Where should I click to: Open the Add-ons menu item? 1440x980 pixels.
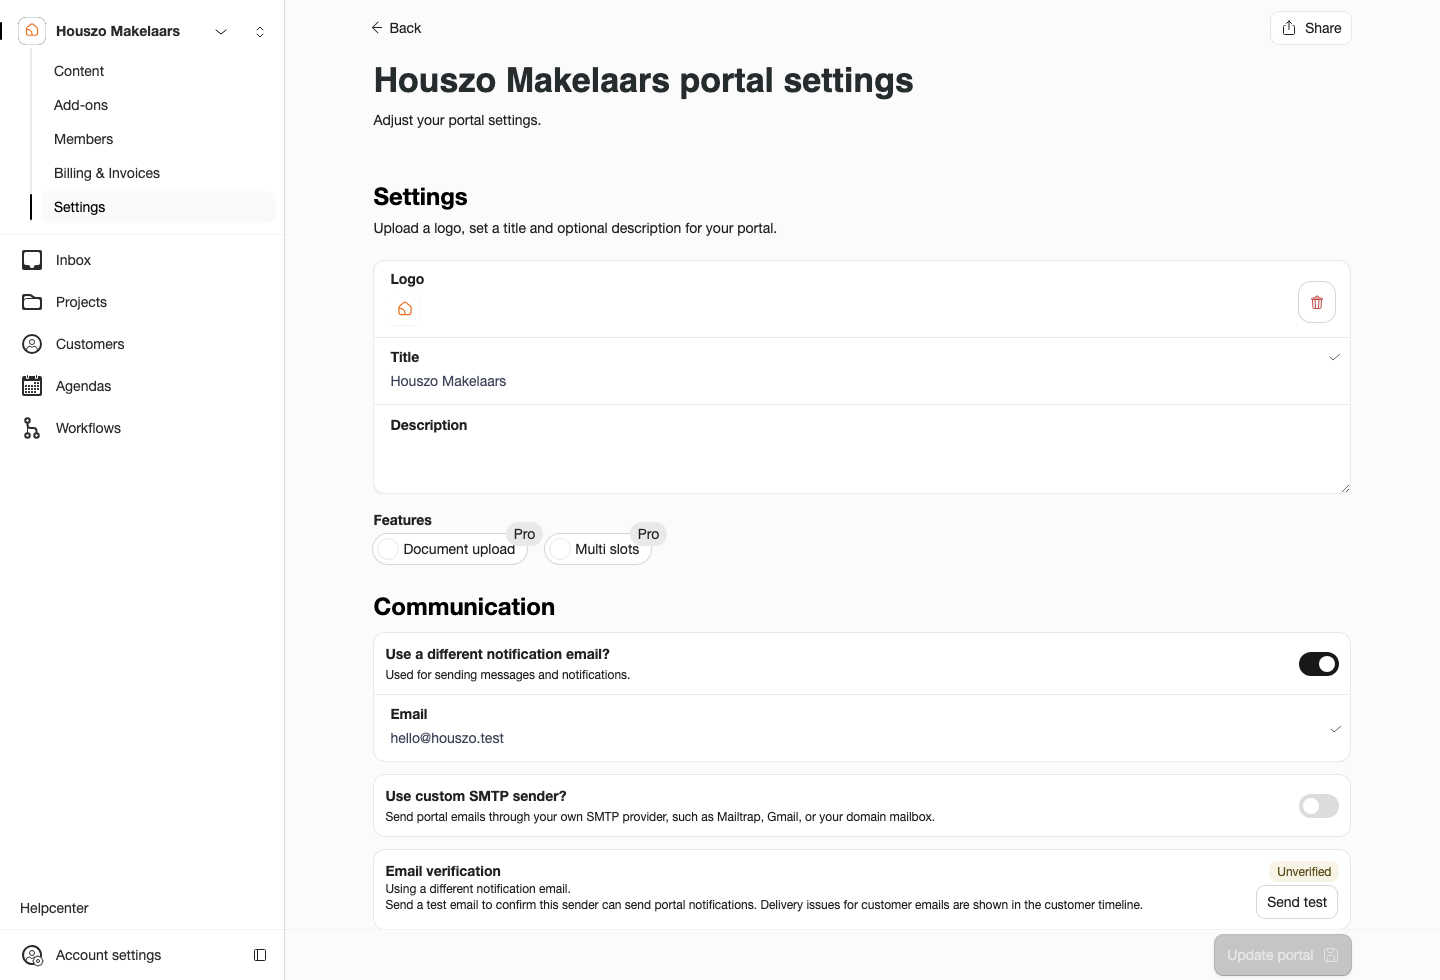coord(81,105)
